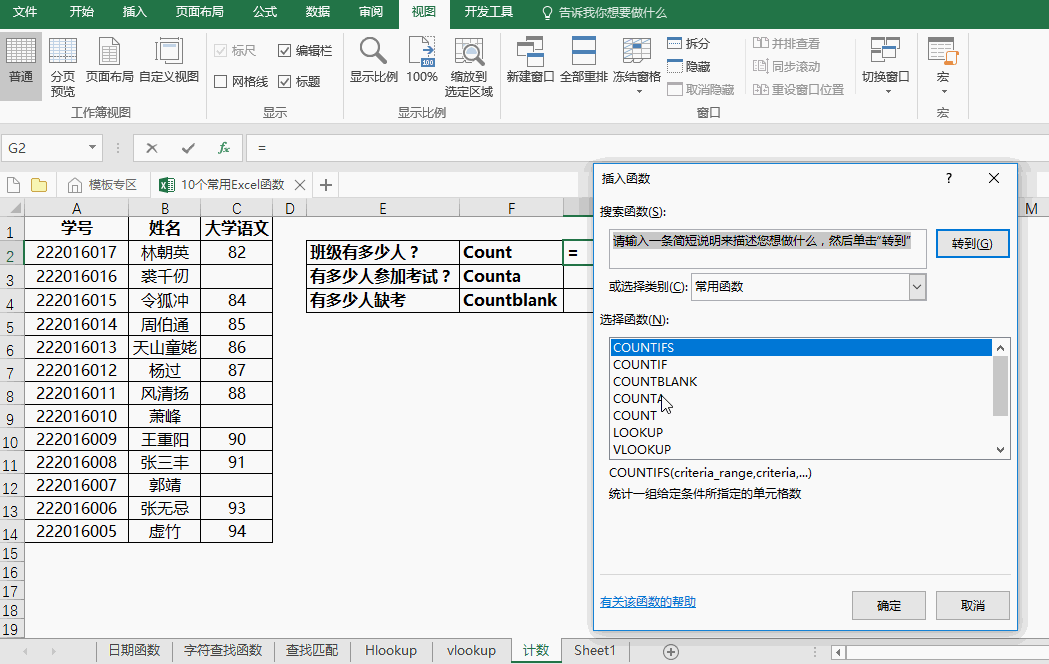The height and width of the screenshot is (664, 1049).
Task: Click the Split window icon
Action: pyautogui.click(x=689, y=44)
